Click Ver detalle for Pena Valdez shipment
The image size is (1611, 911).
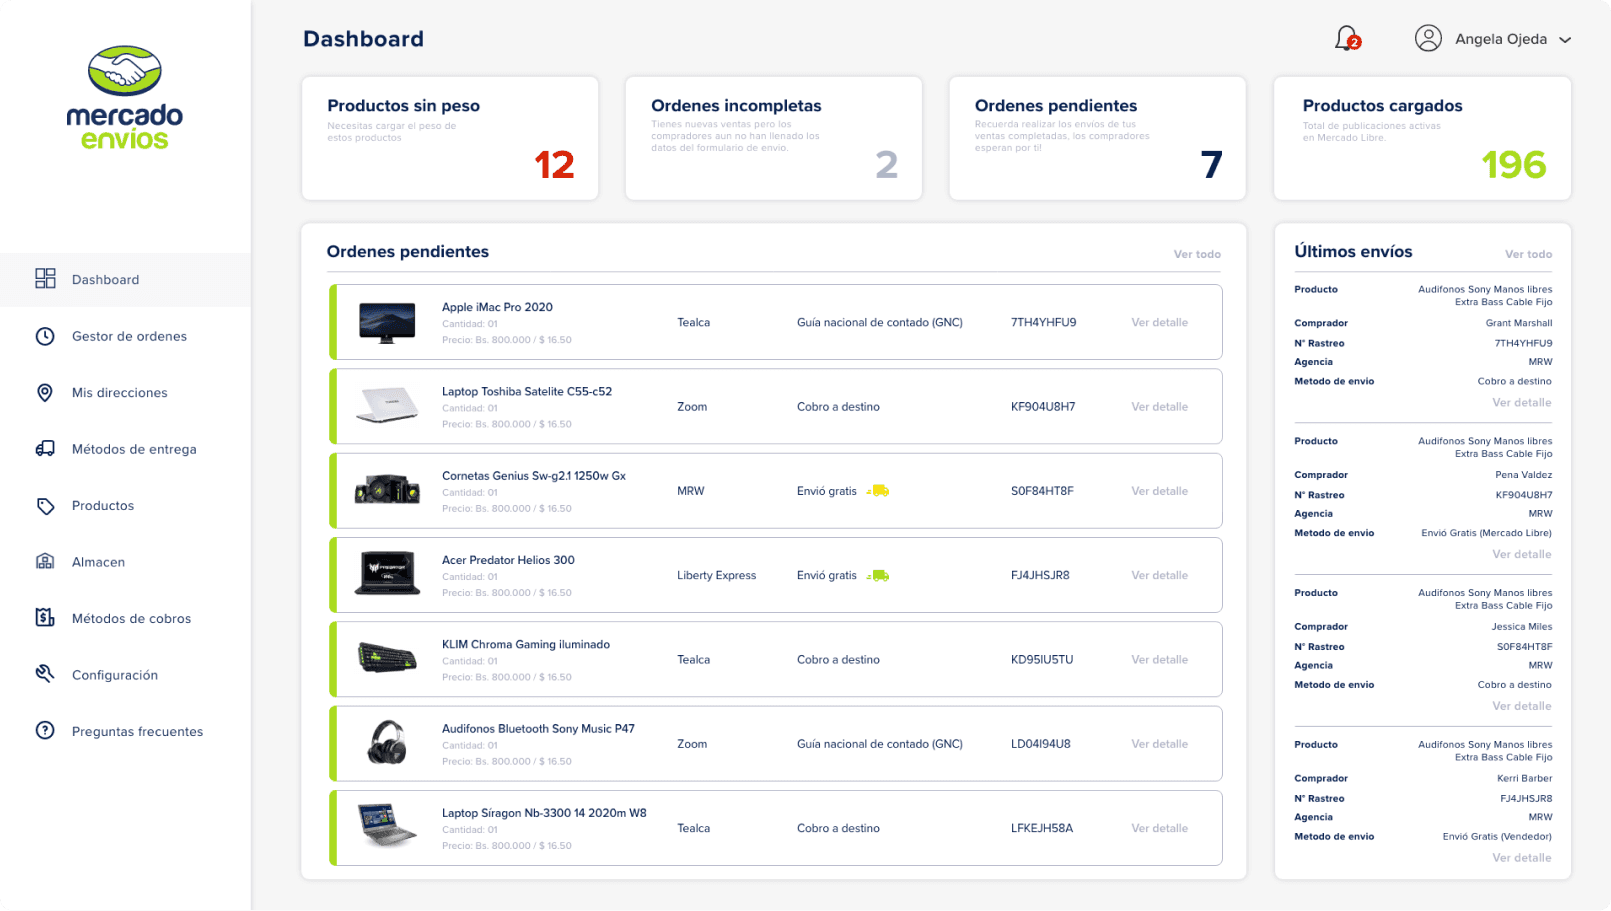pos(1522,554)
